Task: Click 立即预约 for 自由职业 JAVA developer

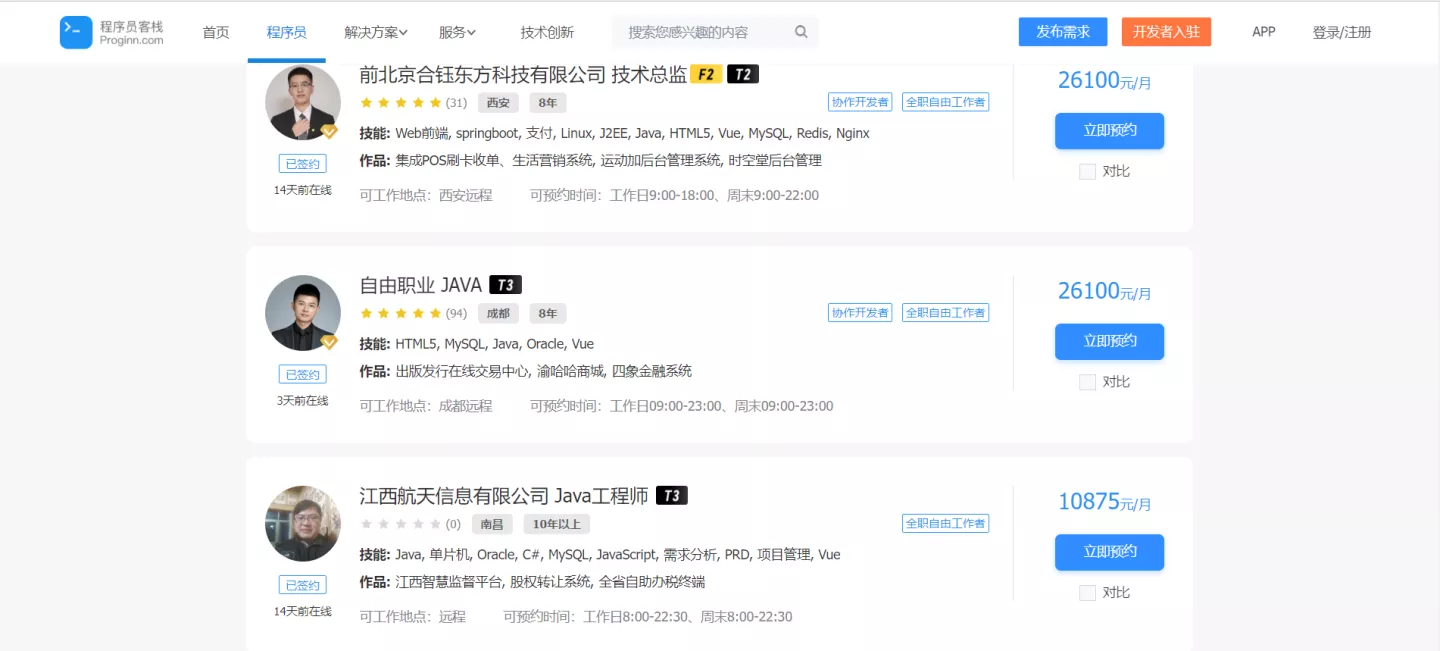Action: point(1110,342)
